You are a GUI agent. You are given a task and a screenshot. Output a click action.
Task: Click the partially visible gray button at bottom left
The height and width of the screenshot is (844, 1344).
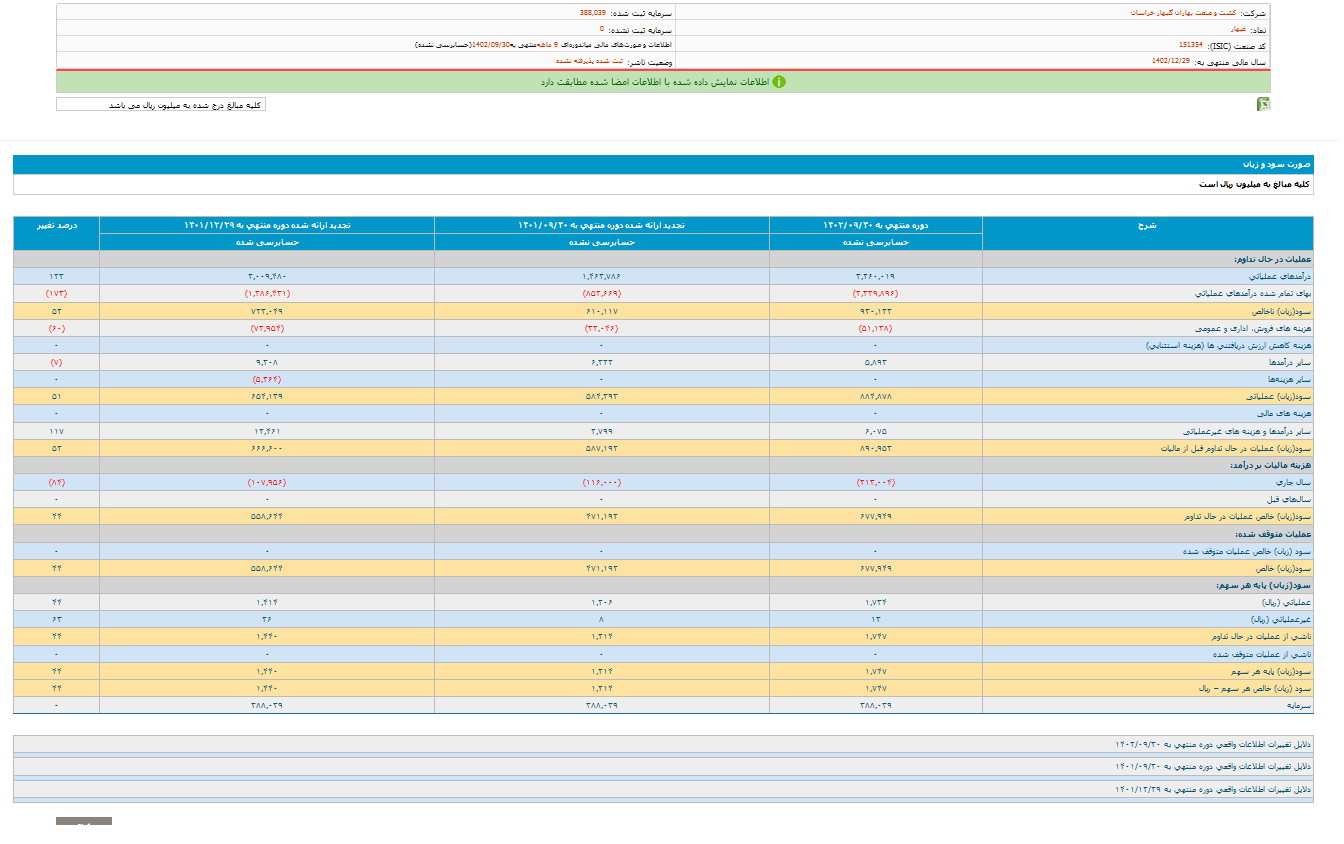84,822
